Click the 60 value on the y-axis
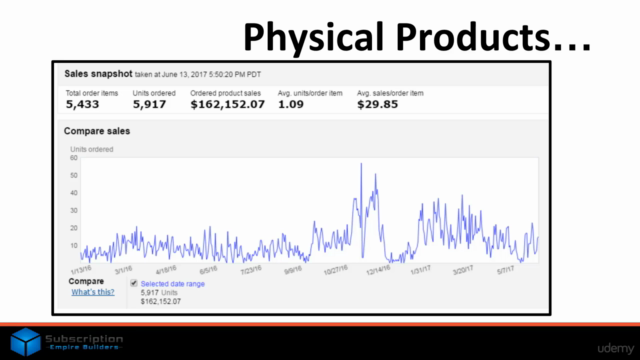Screen dimensions: 640x360 [x=73, y=158]
